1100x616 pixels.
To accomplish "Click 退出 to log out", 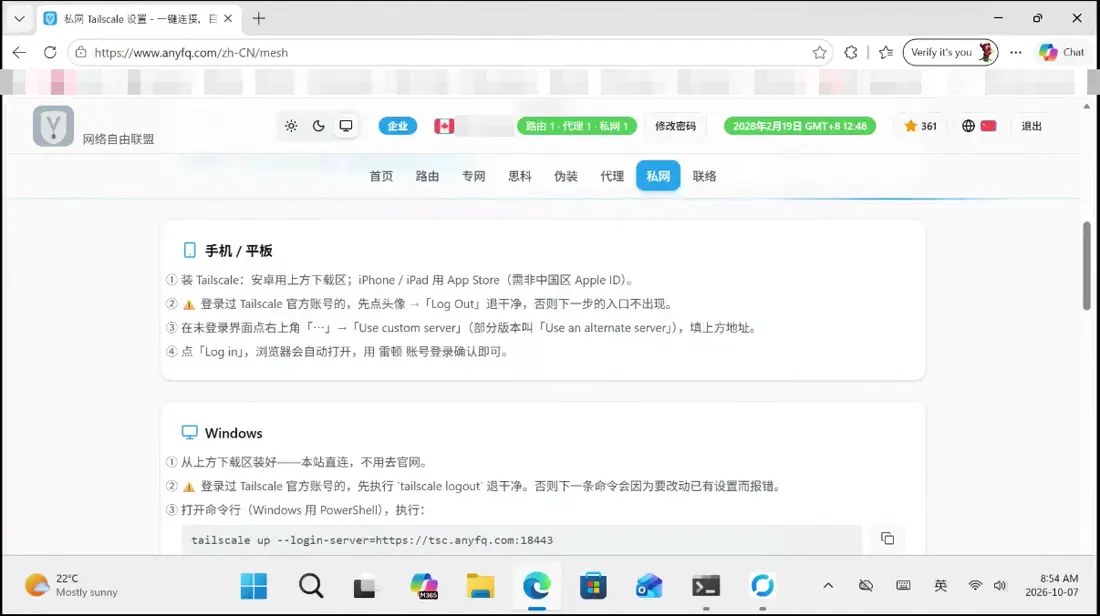I will (1031, 126).
